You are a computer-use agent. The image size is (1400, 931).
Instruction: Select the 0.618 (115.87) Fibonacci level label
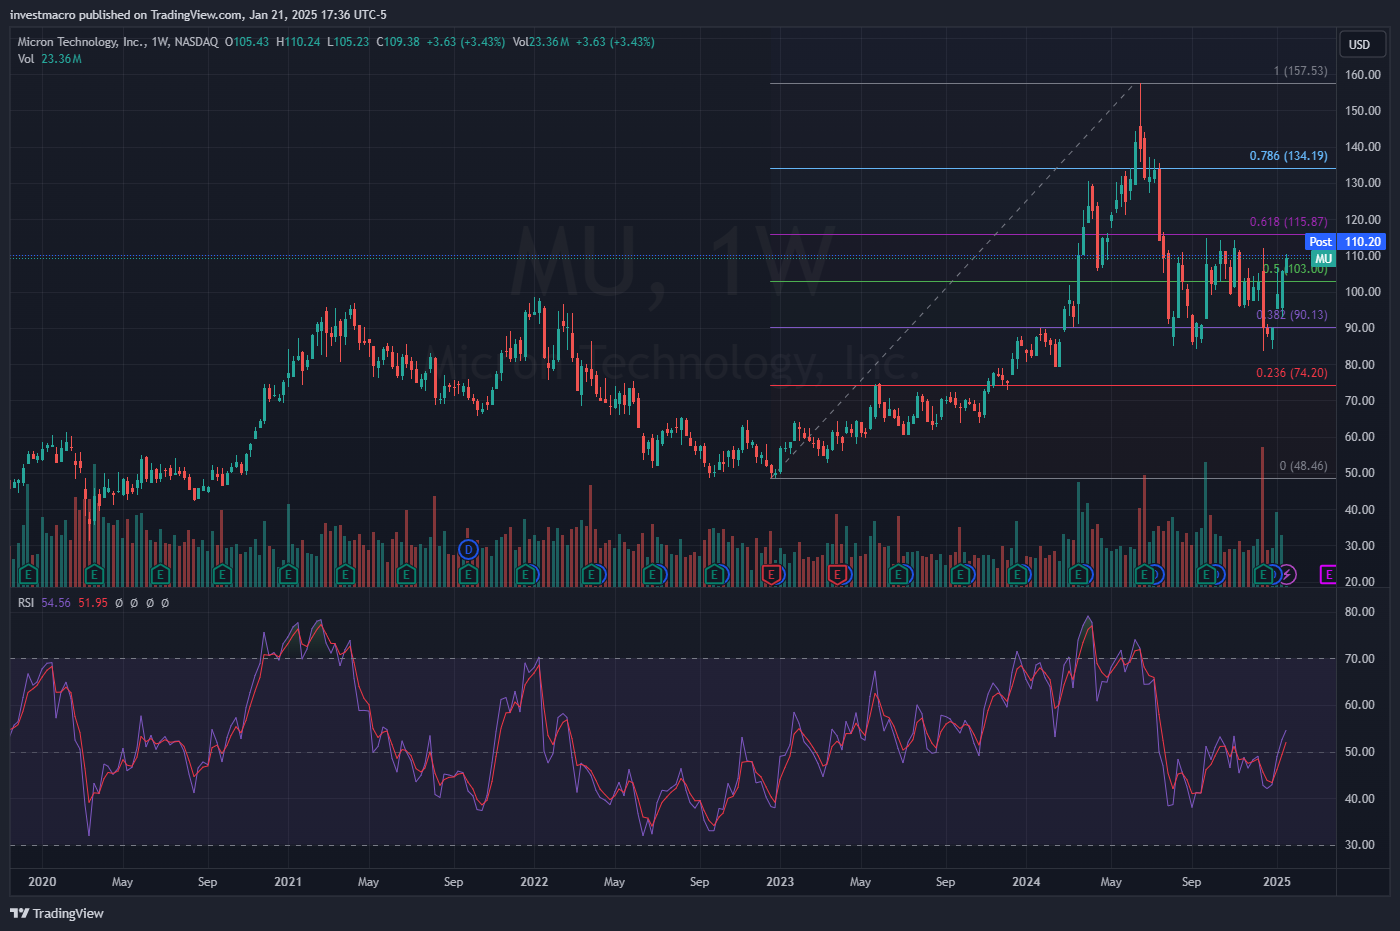coord(1288,222)
